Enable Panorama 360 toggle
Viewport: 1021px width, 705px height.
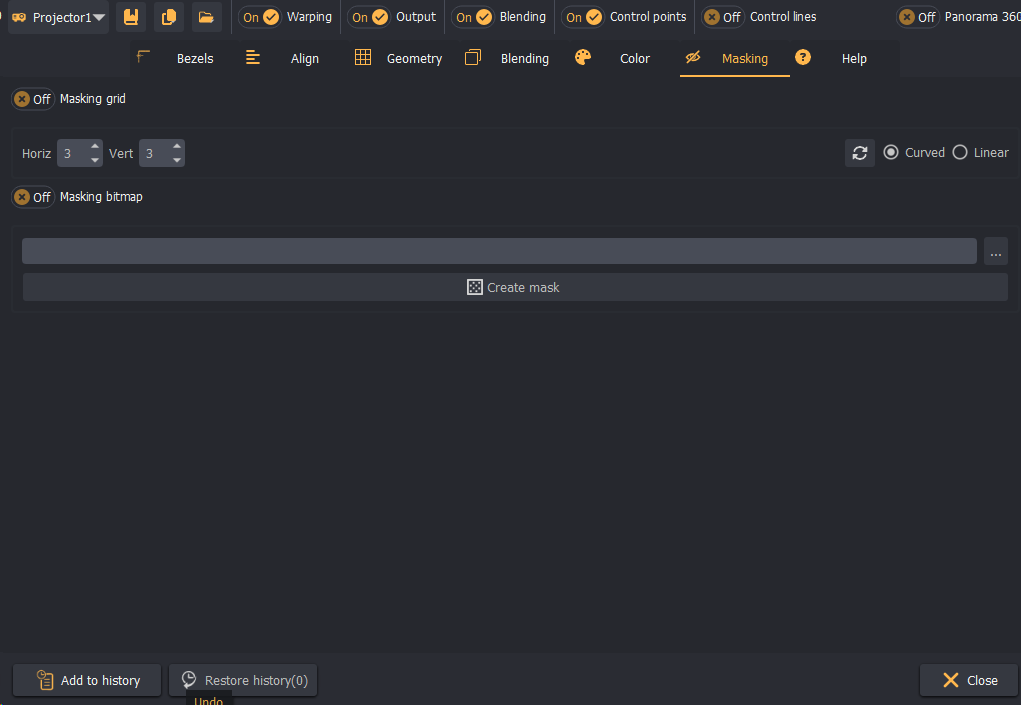917,17
